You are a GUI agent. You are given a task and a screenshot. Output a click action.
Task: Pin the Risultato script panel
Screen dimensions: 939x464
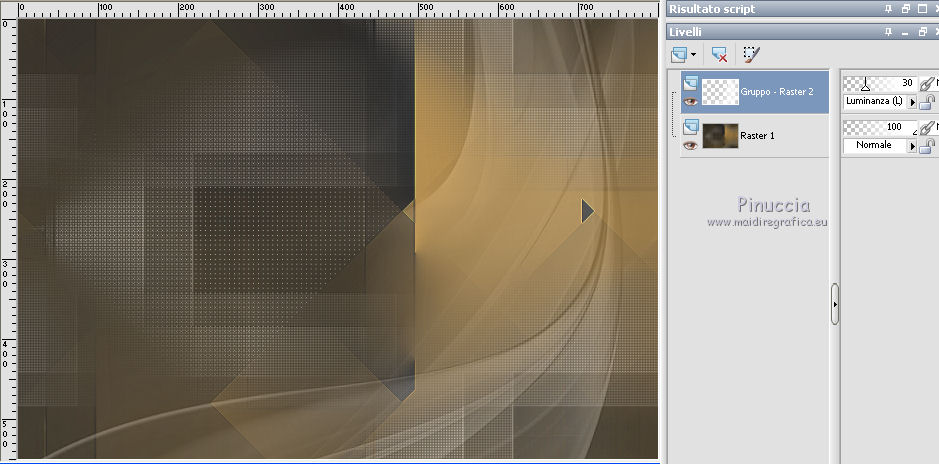pyautogui.click(x=889, y=8)
